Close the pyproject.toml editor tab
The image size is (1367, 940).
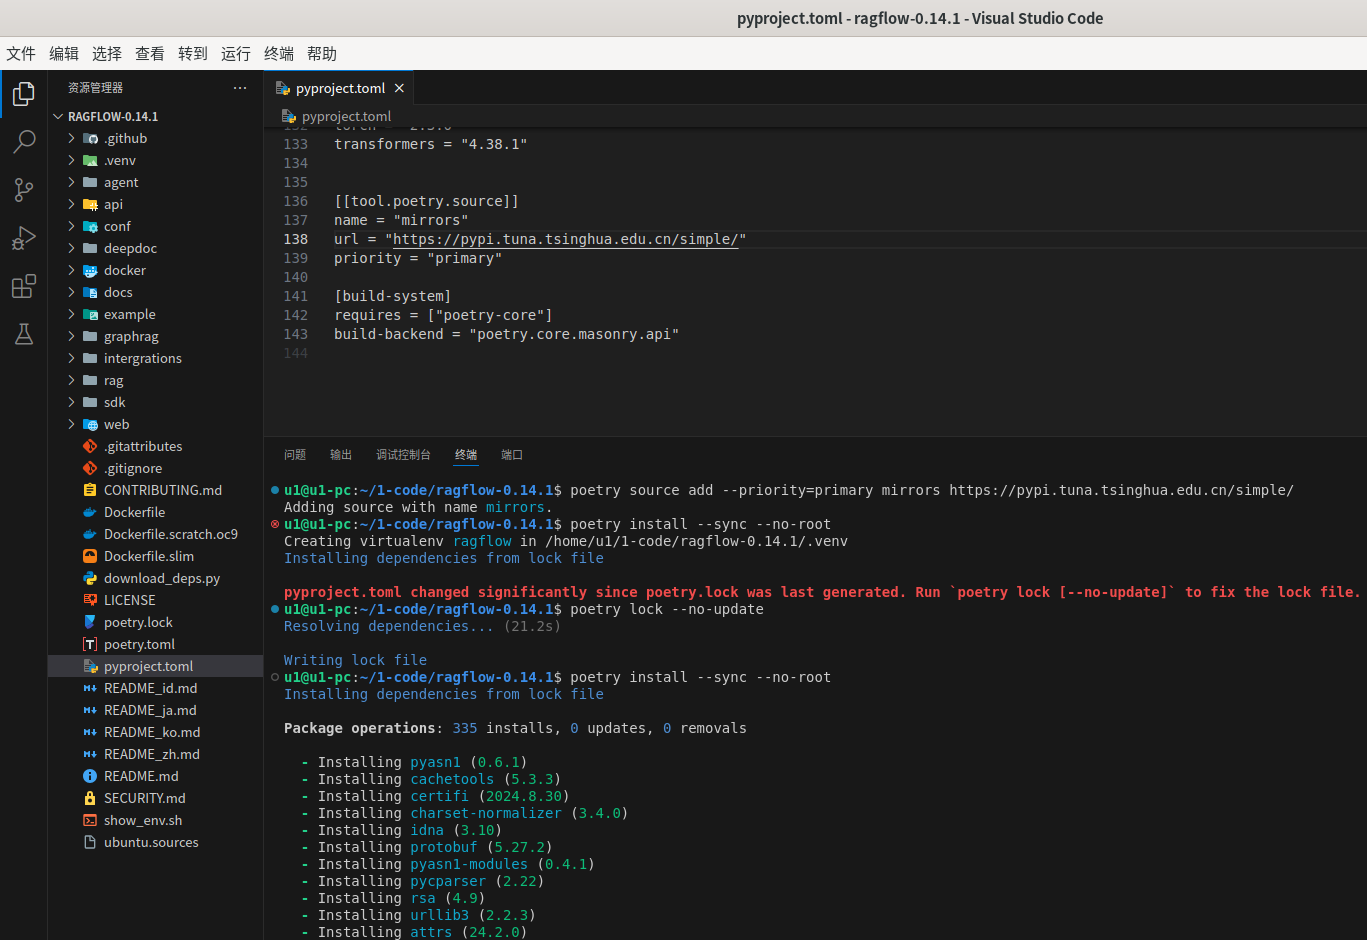(x=399, y=88)
